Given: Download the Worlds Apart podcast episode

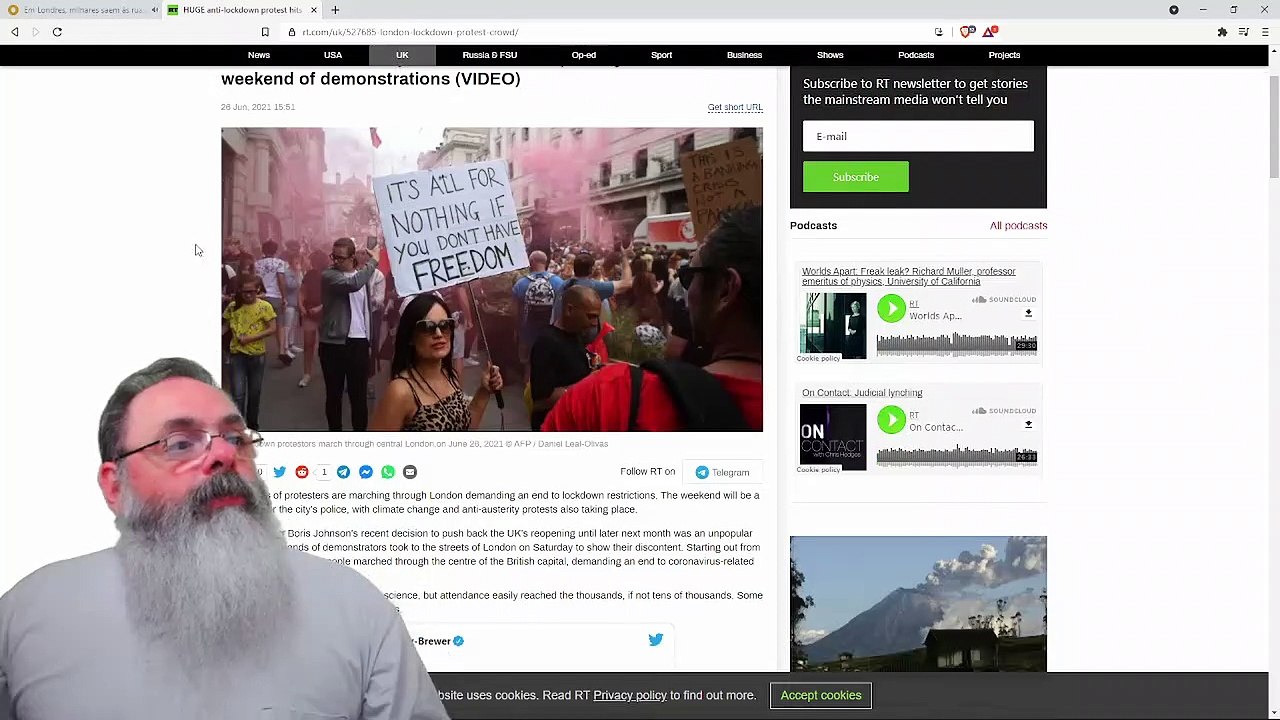Looking at the screenshot, I should tap(1028, 313).
